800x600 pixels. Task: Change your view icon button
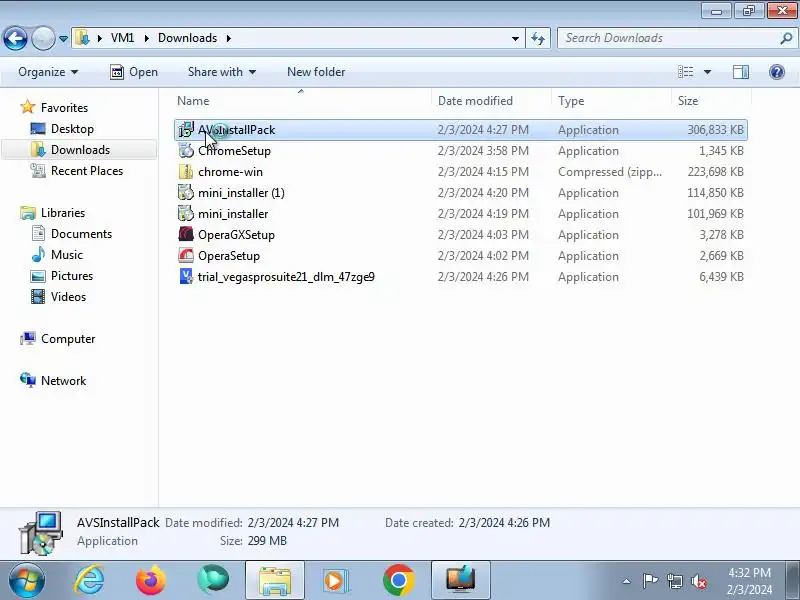pyautogui.click(x=685, y=72)
